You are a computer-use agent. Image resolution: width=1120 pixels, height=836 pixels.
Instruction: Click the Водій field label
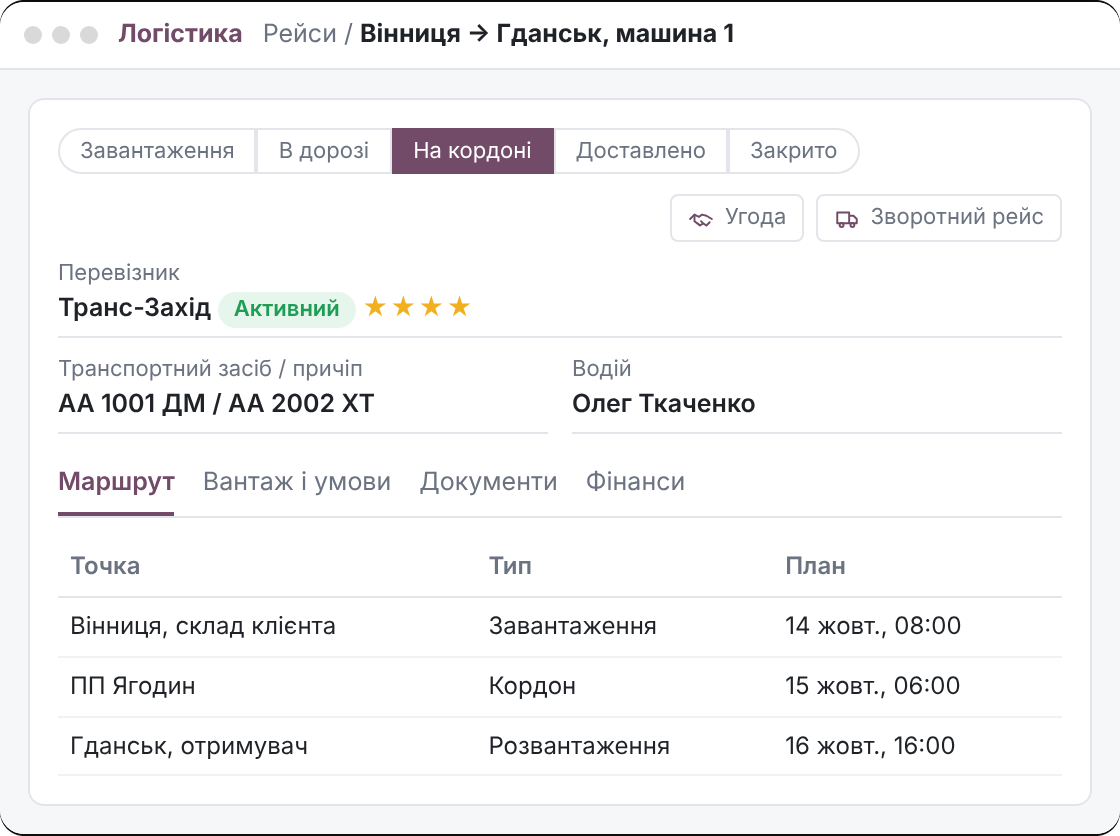coord(601,369)
